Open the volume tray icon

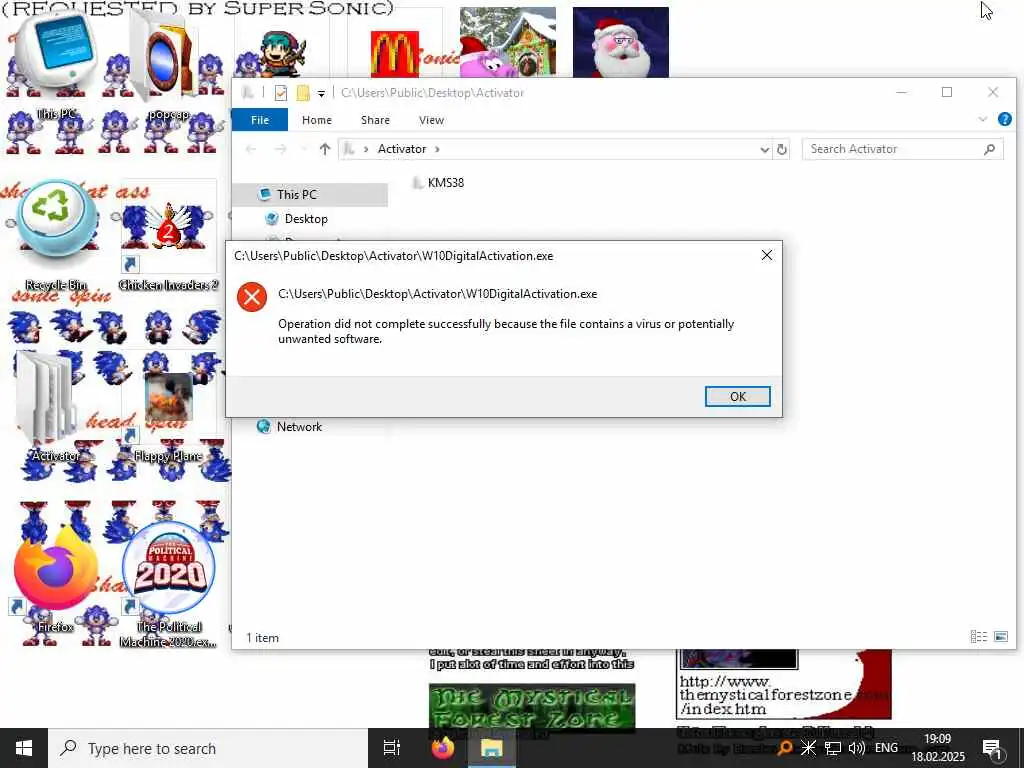(856, 748)
